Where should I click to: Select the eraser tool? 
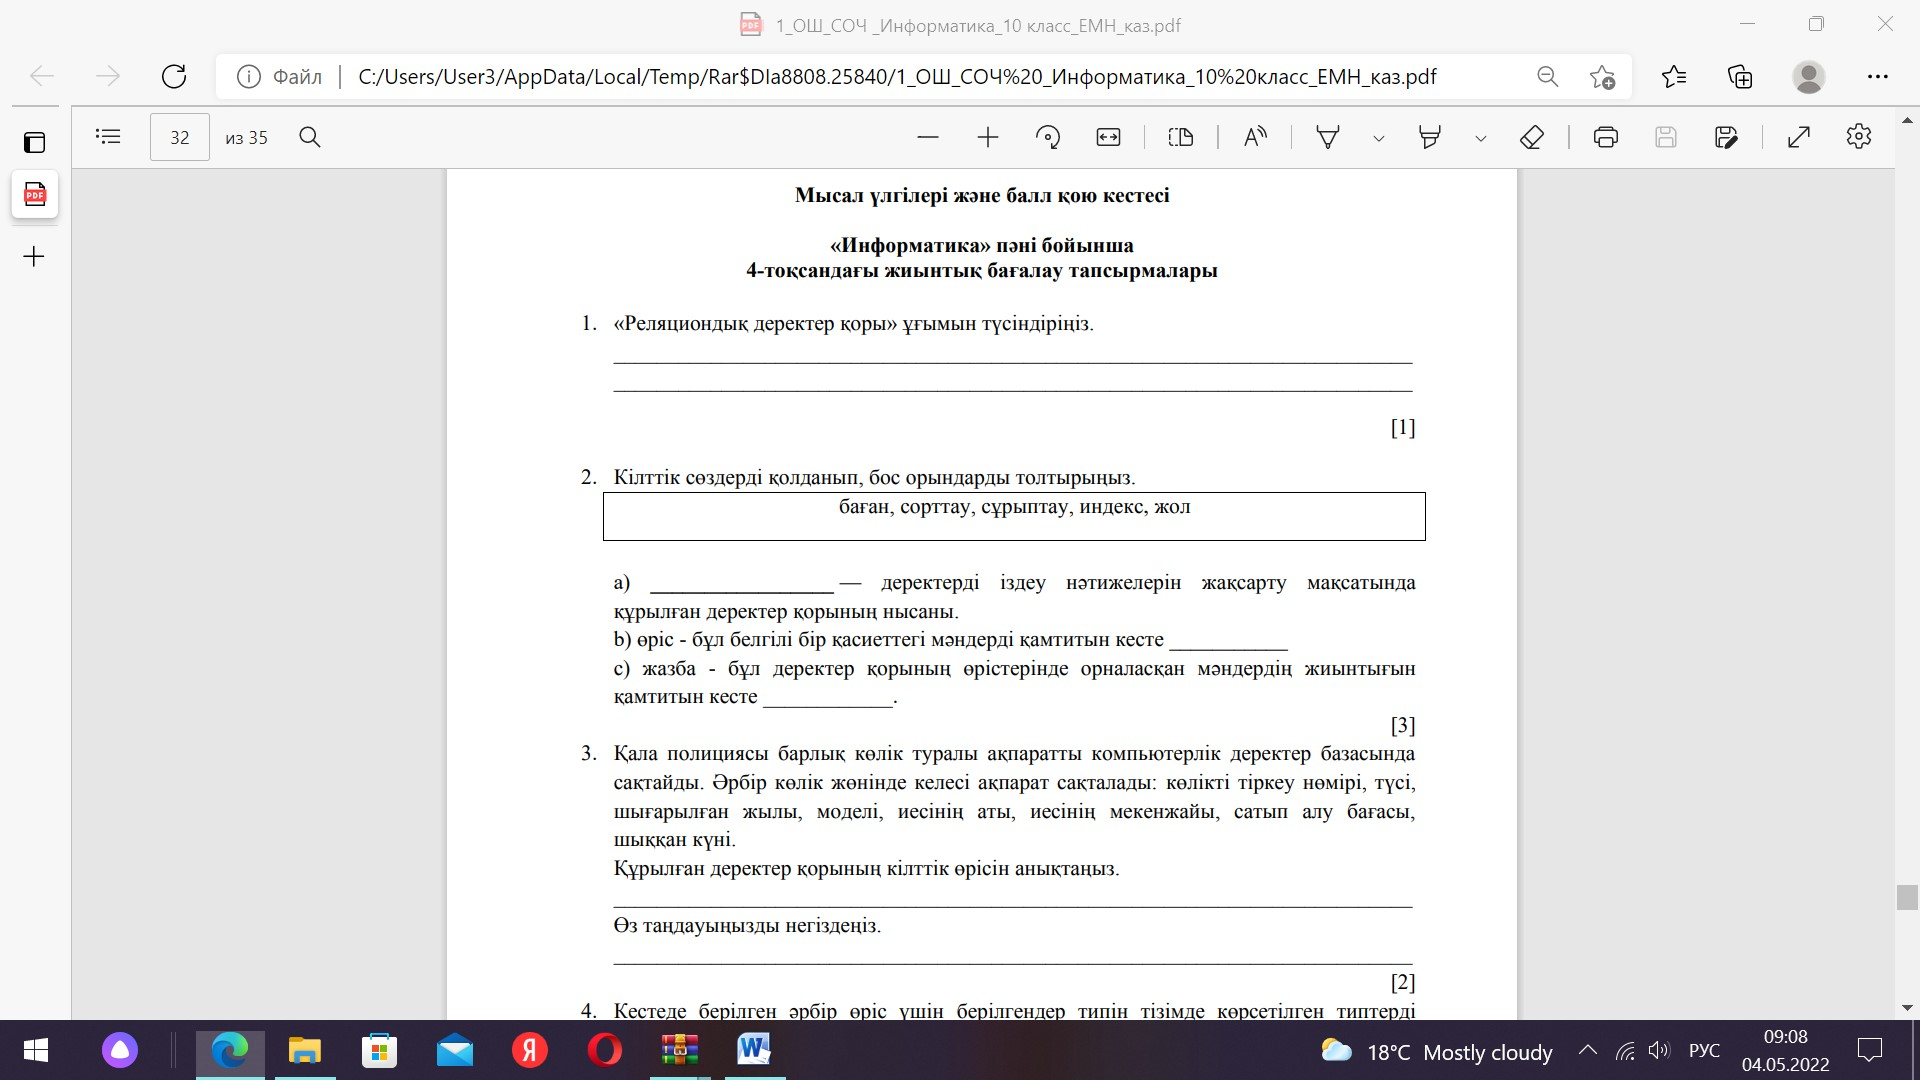tap(1532, 137)
